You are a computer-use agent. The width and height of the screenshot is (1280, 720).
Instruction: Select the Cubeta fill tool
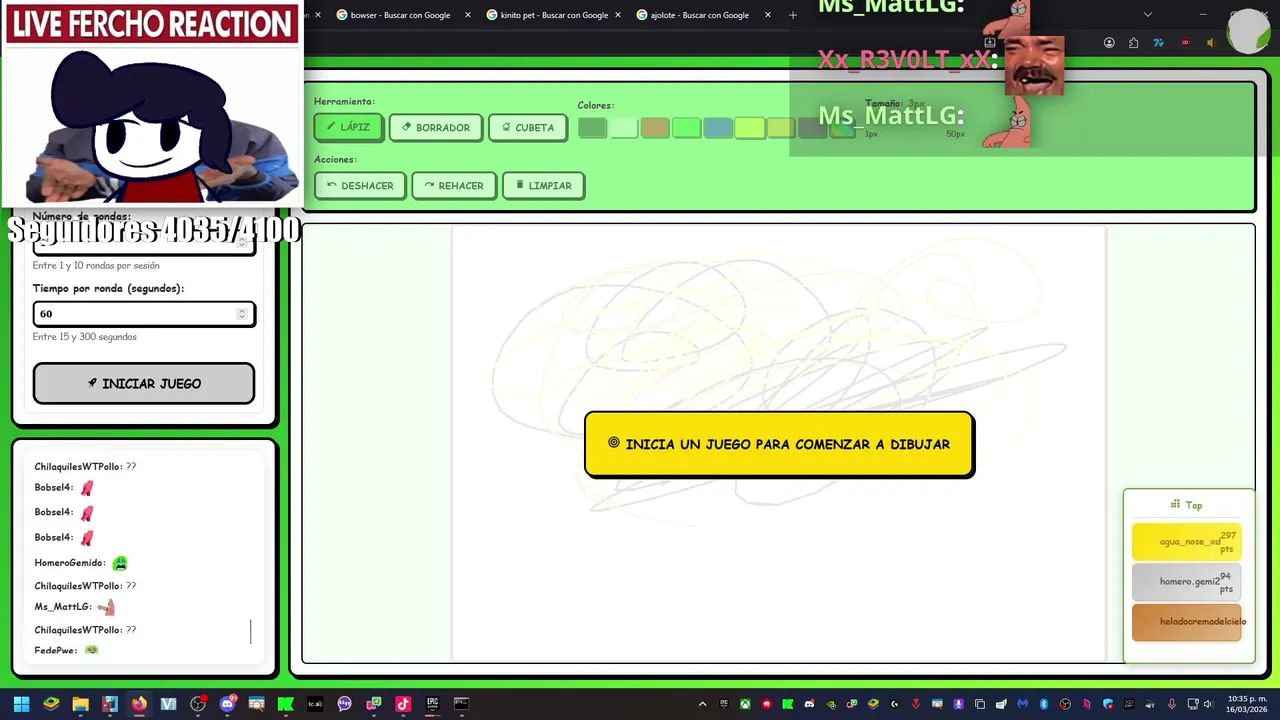[x=528, y=127]
